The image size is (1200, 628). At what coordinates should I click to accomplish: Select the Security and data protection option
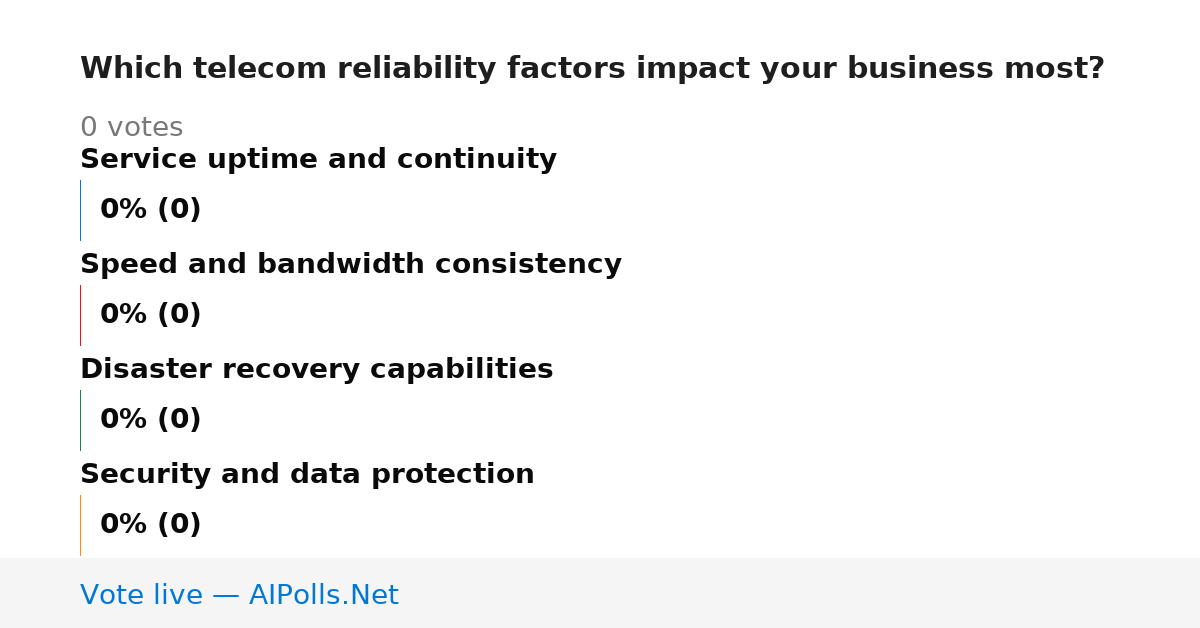307,475
